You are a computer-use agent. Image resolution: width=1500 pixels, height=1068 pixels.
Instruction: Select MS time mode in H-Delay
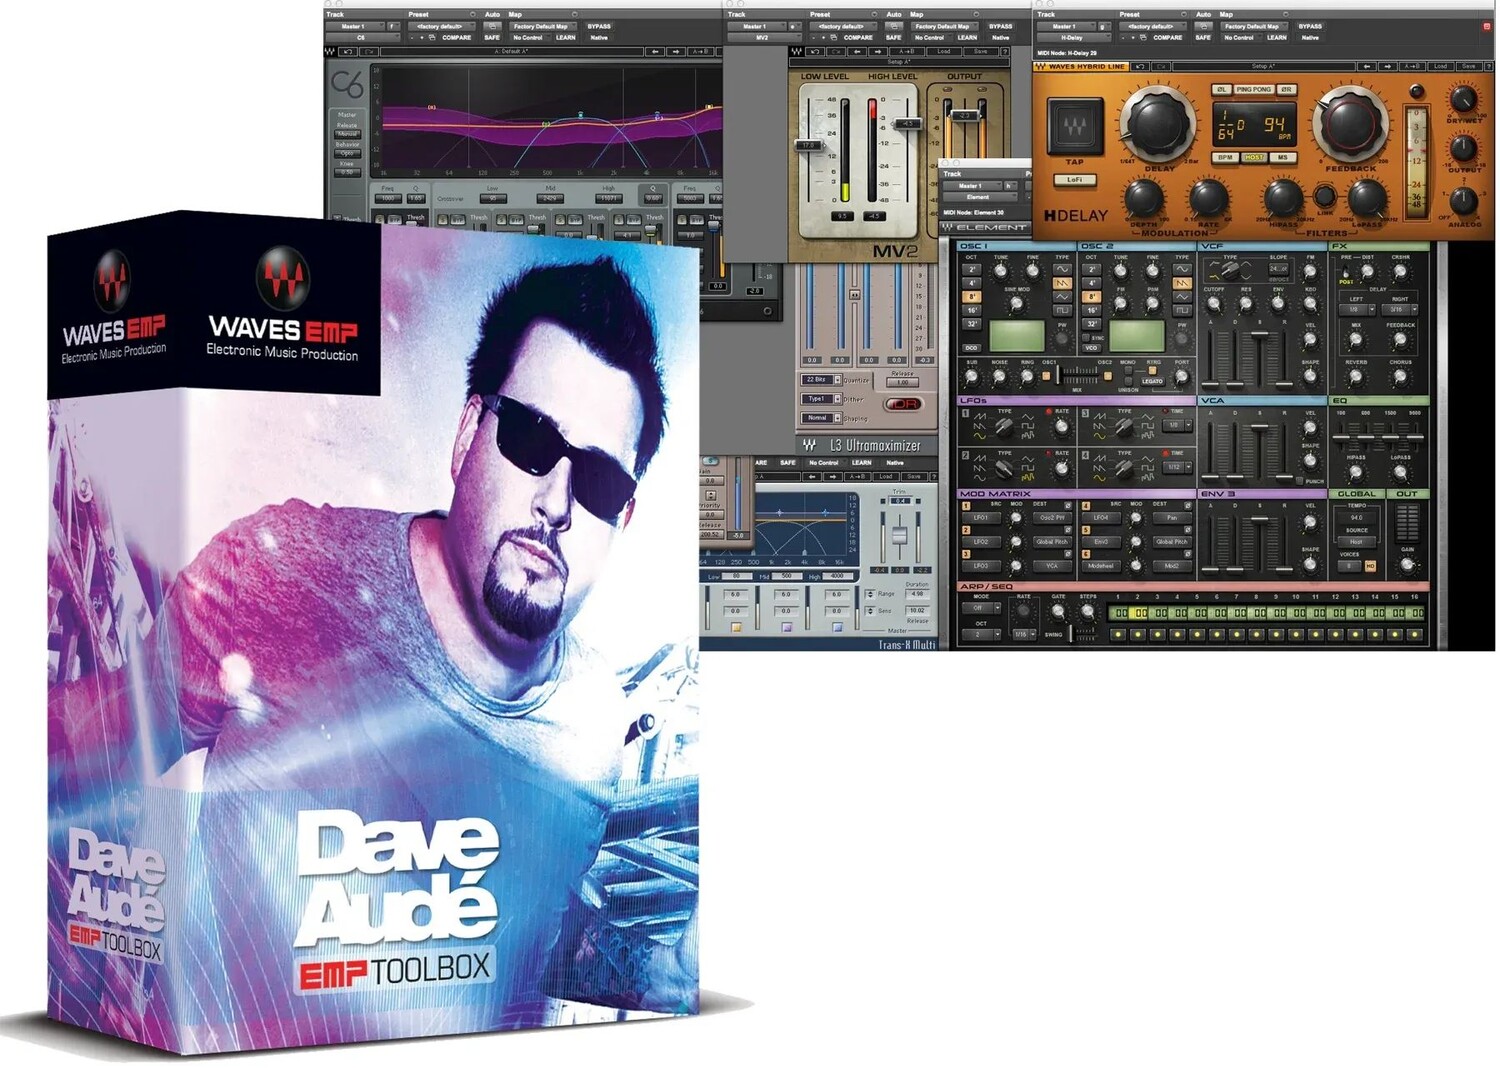pyautogui.click(x=1282, y=157)
